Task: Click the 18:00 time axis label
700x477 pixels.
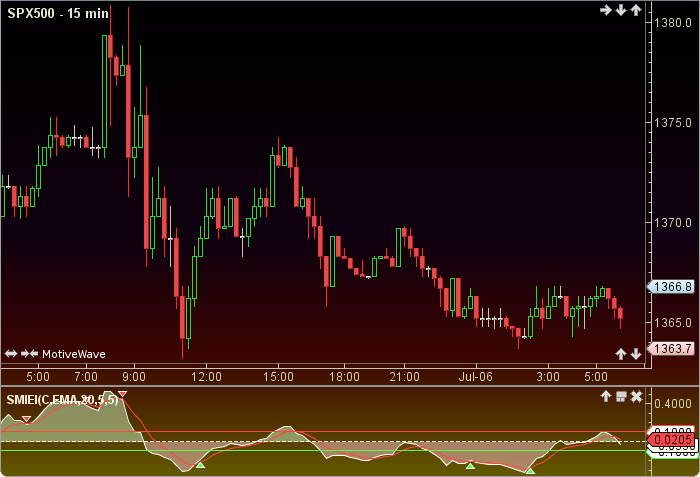Action: click(344, 377)
